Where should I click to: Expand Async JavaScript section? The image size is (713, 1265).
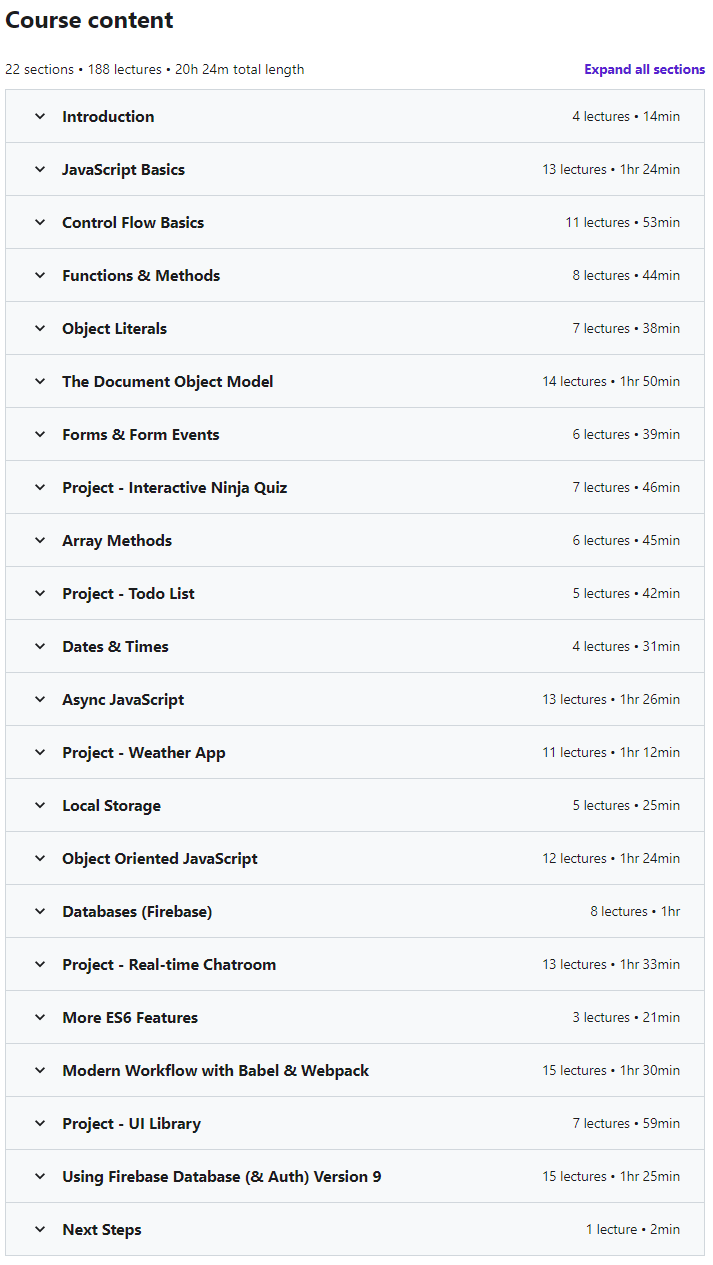(x=355, y=699)
